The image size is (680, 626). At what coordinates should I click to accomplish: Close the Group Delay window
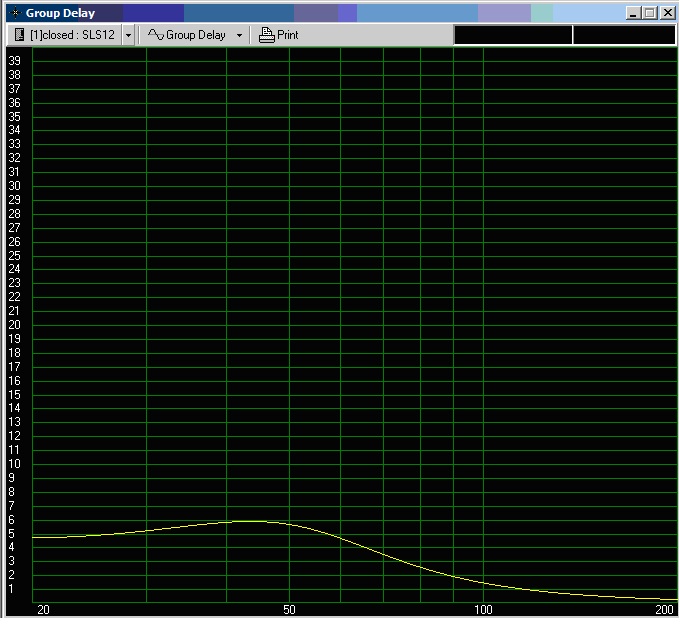point(665,13)
